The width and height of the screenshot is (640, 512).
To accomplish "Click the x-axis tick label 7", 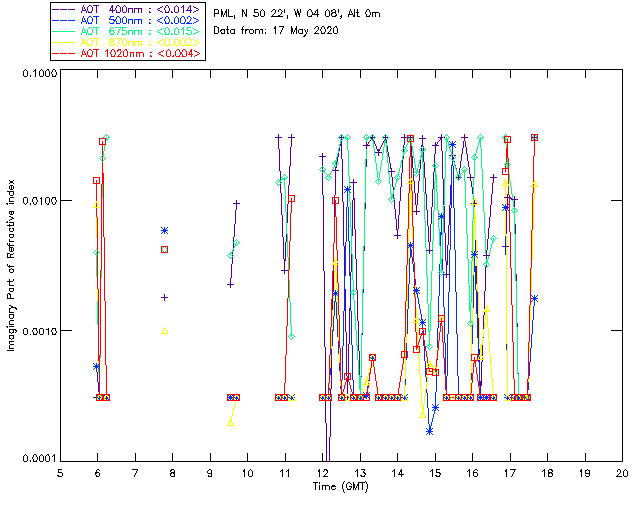I will click(x=135, y=473).
